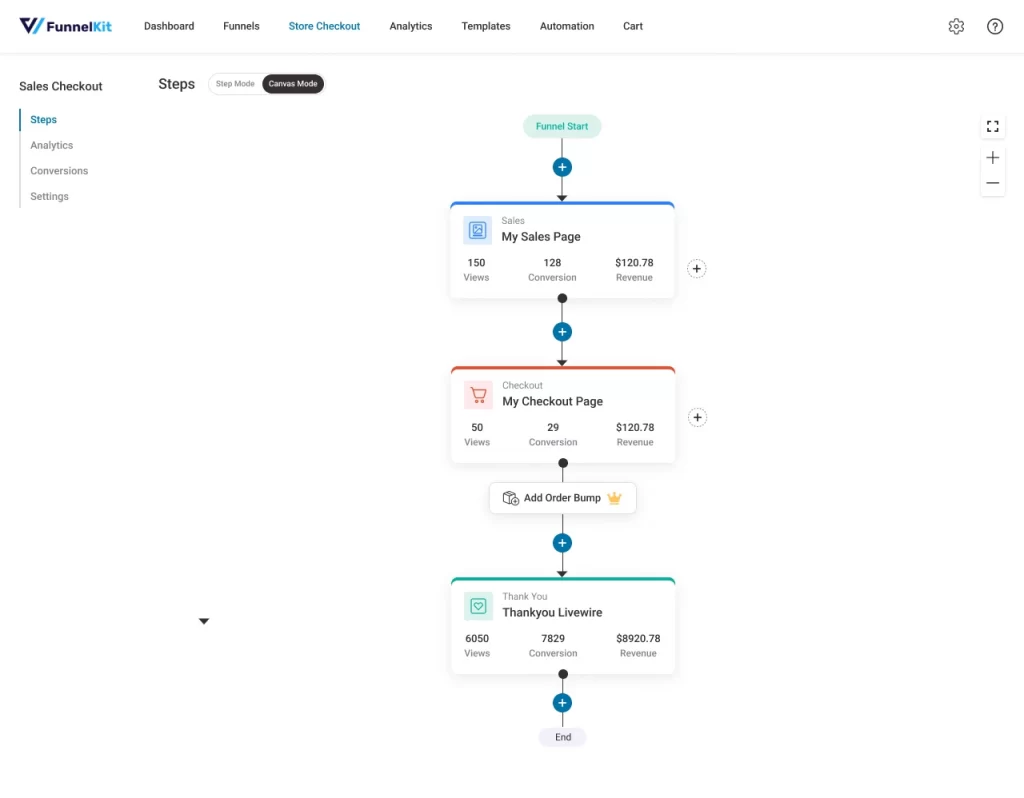Zoom in on the canvas
The width and height of the screenshot is (1024, 798).
992,157
